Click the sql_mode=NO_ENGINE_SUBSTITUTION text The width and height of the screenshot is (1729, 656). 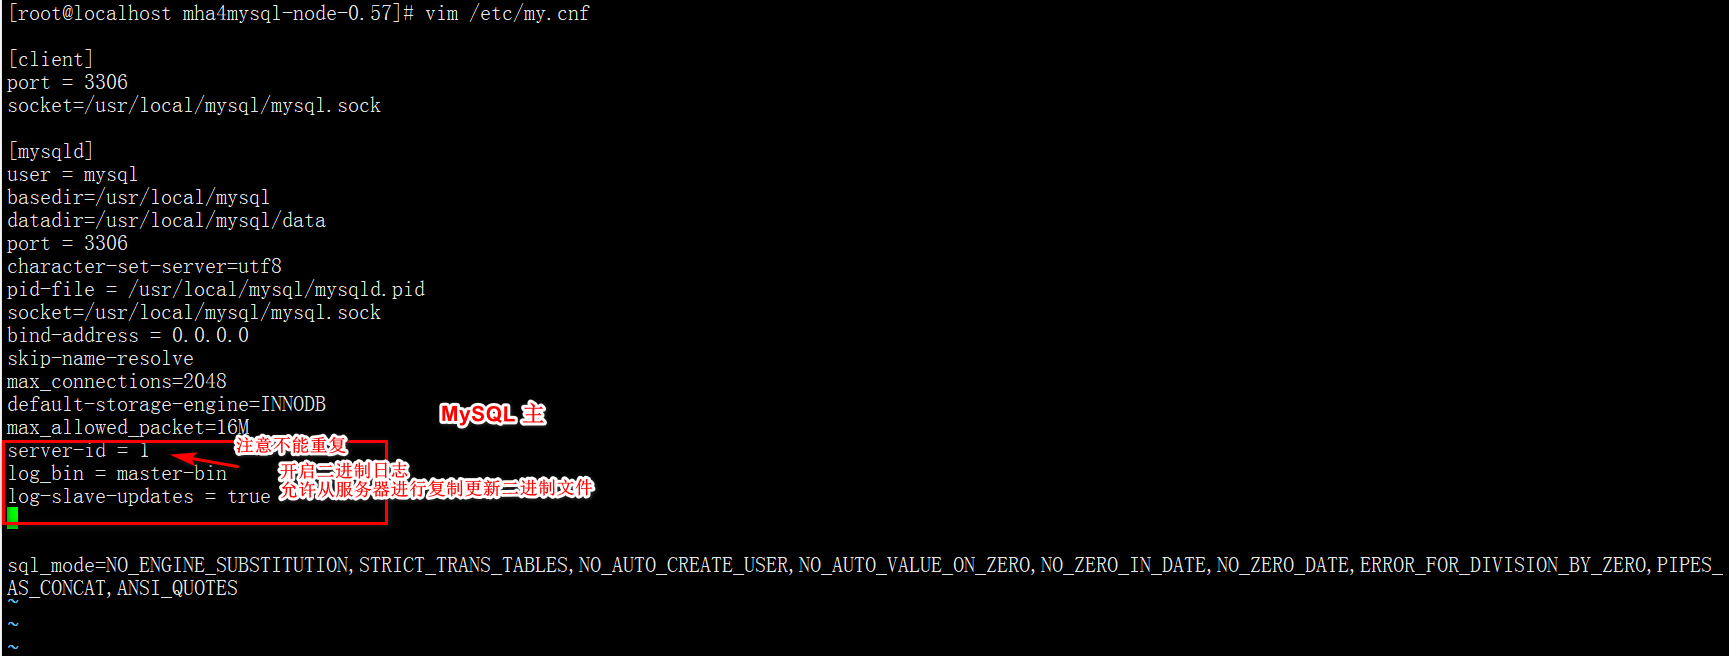pos(179,566)
